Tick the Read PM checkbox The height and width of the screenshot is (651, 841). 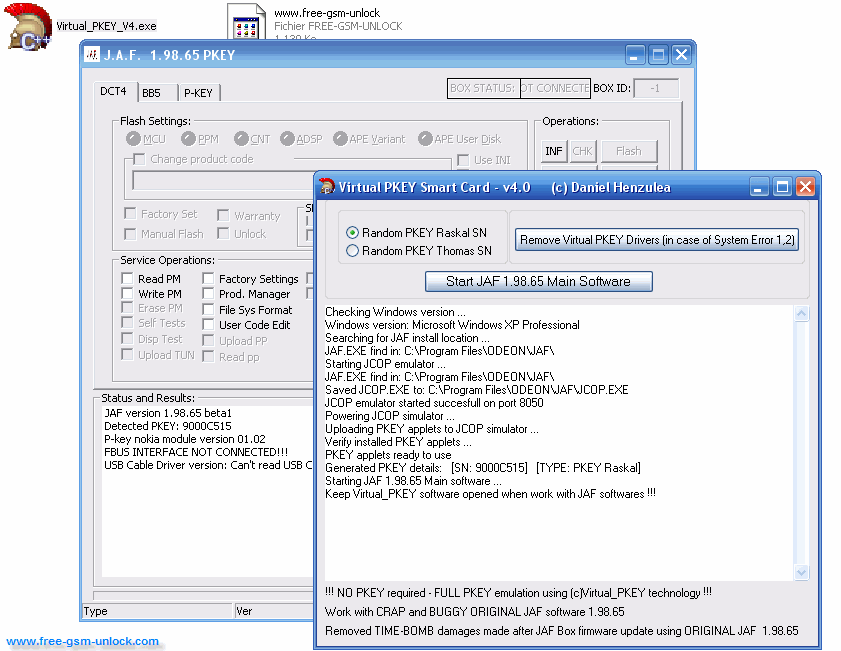tap(128, 279)
